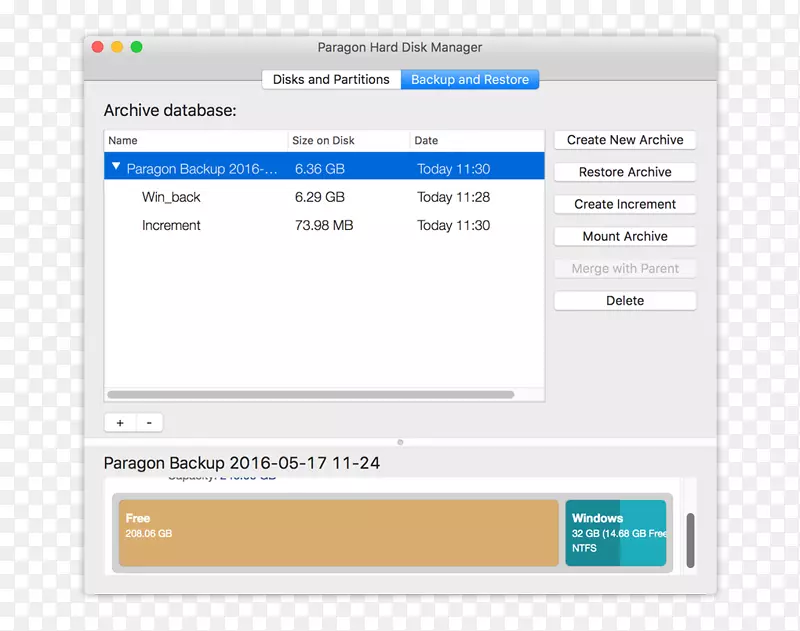Click the minus button below archive list
The height and width of the screenshot is (631, 800).
point(149,423)
